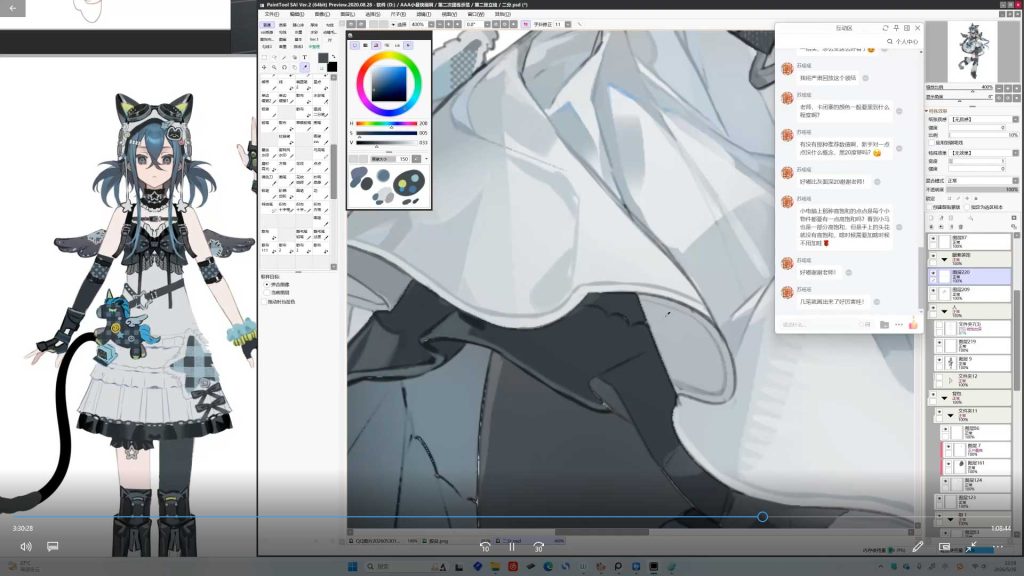1024x576 pixels.
Task: Select the eyedropper color picker tool
Action: 305,67
